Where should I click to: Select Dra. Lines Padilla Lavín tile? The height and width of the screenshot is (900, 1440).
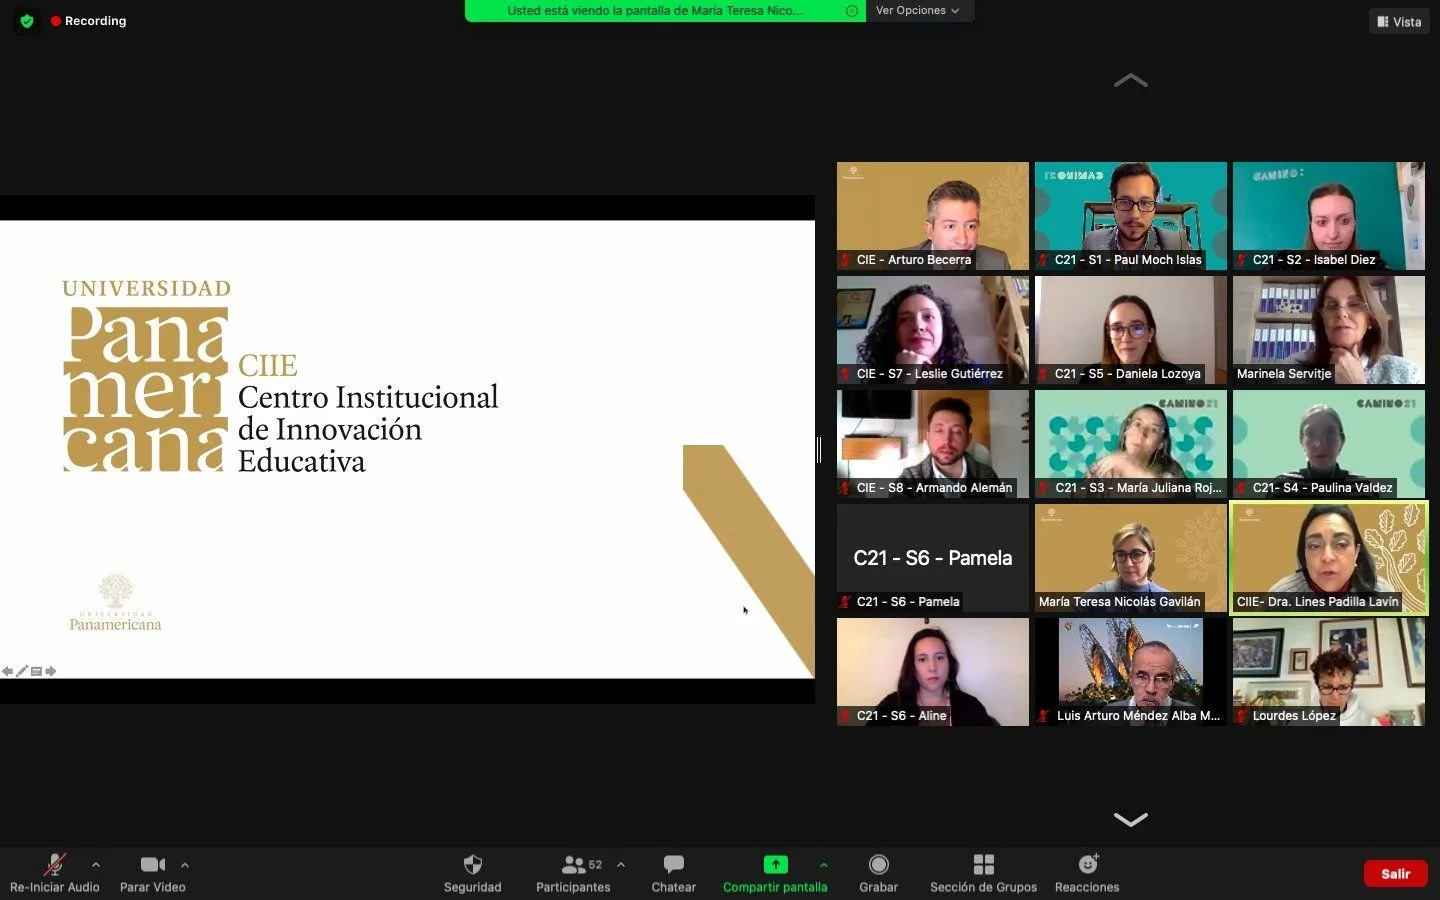coord(1329,558)
